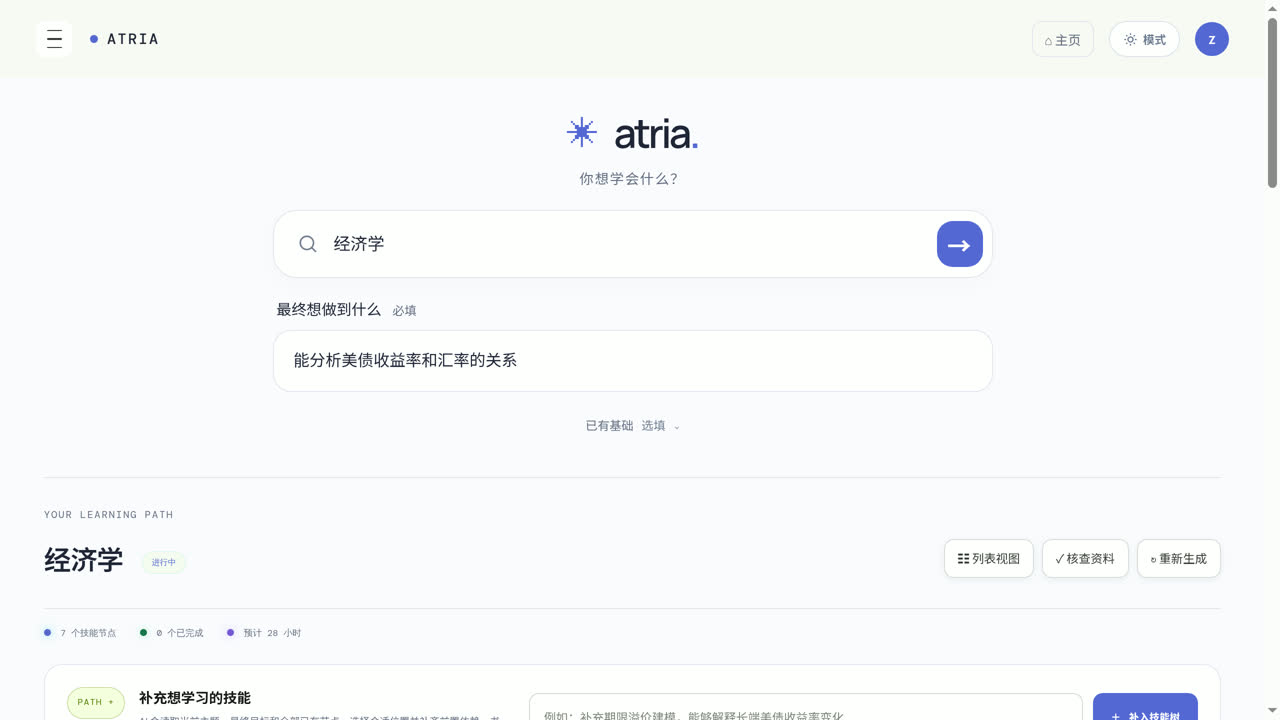Switch to 列表视图 list view
This screenshot has width=1280, height=720.
(x=989, y=559)
